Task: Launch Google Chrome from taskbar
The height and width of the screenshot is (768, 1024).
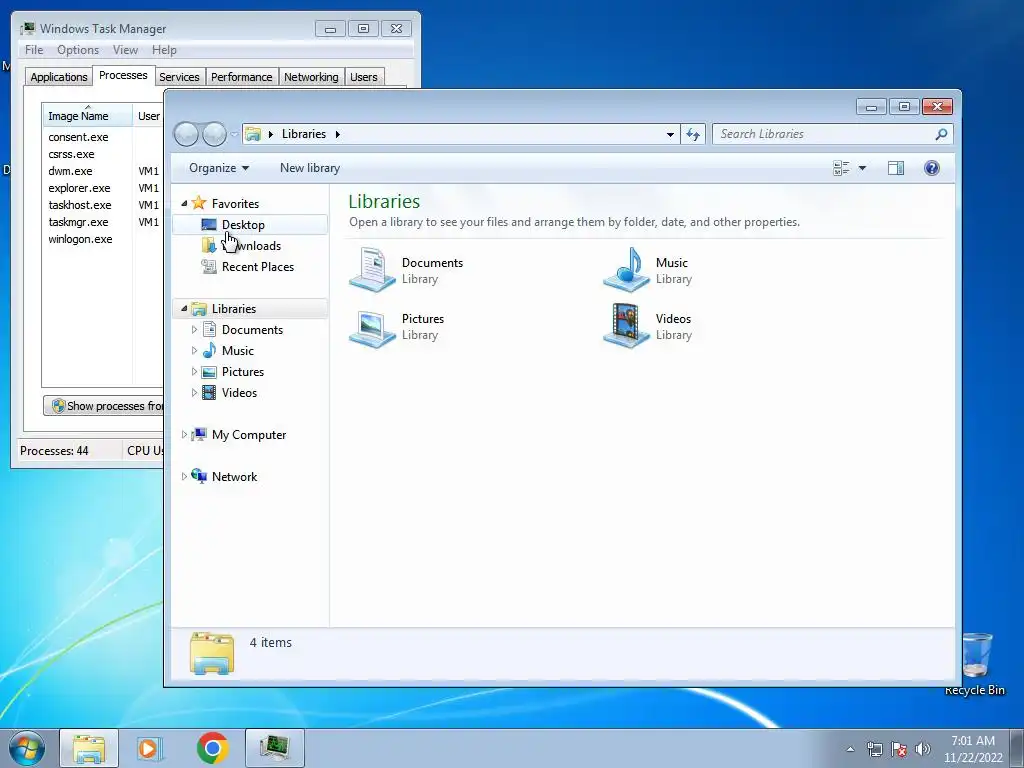Action: (213, 748)
